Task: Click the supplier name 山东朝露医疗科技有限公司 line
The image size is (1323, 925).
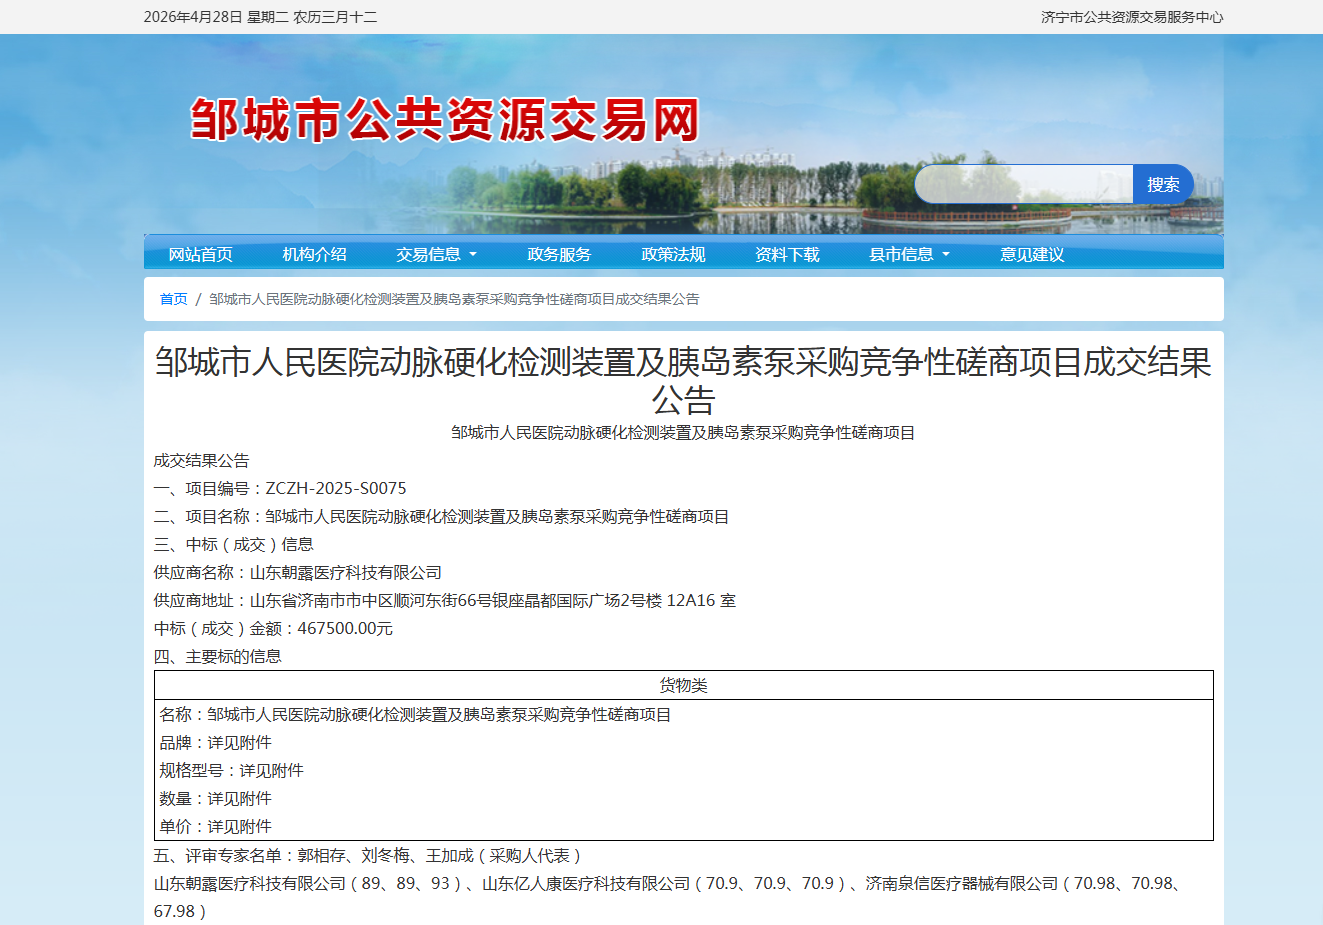Action: (297, 572)
